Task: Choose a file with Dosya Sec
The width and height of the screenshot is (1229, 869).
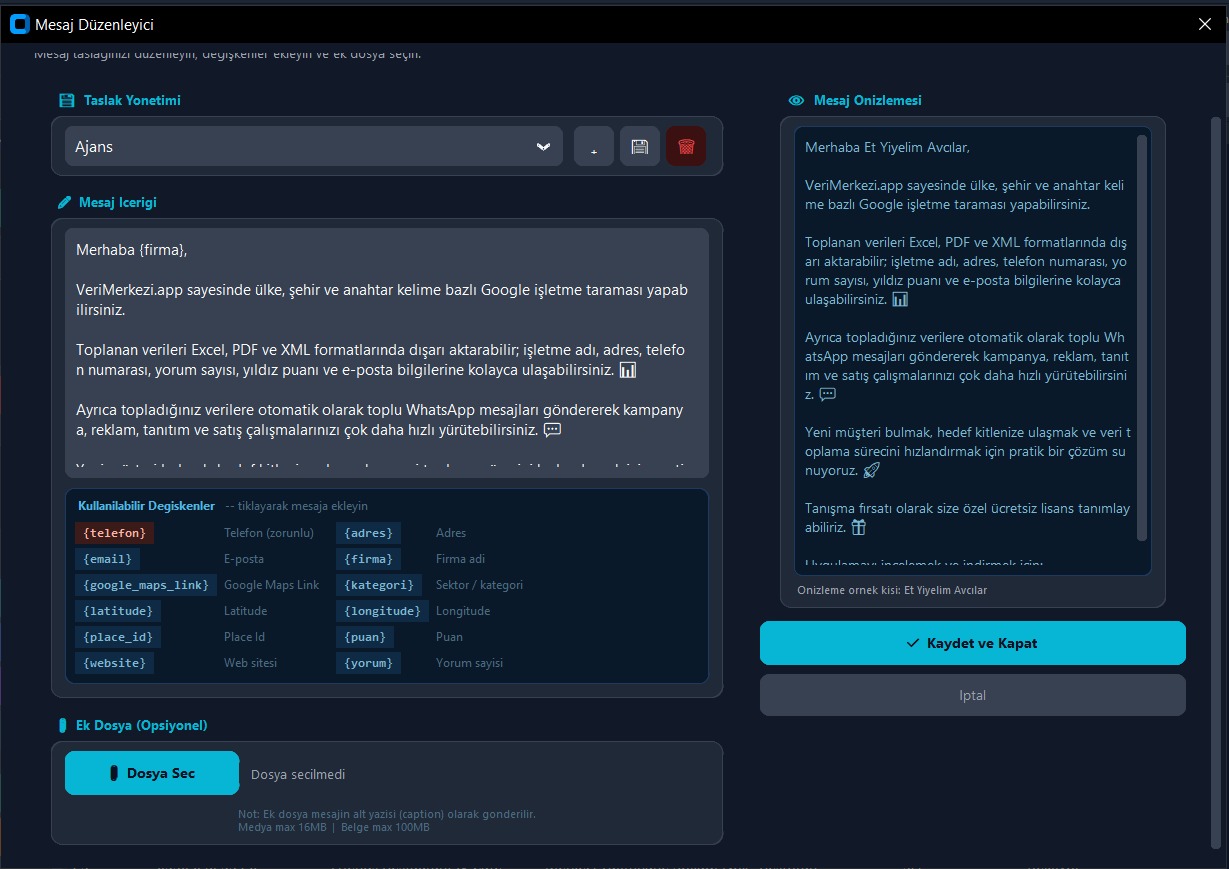Action: tap(152, 773)
